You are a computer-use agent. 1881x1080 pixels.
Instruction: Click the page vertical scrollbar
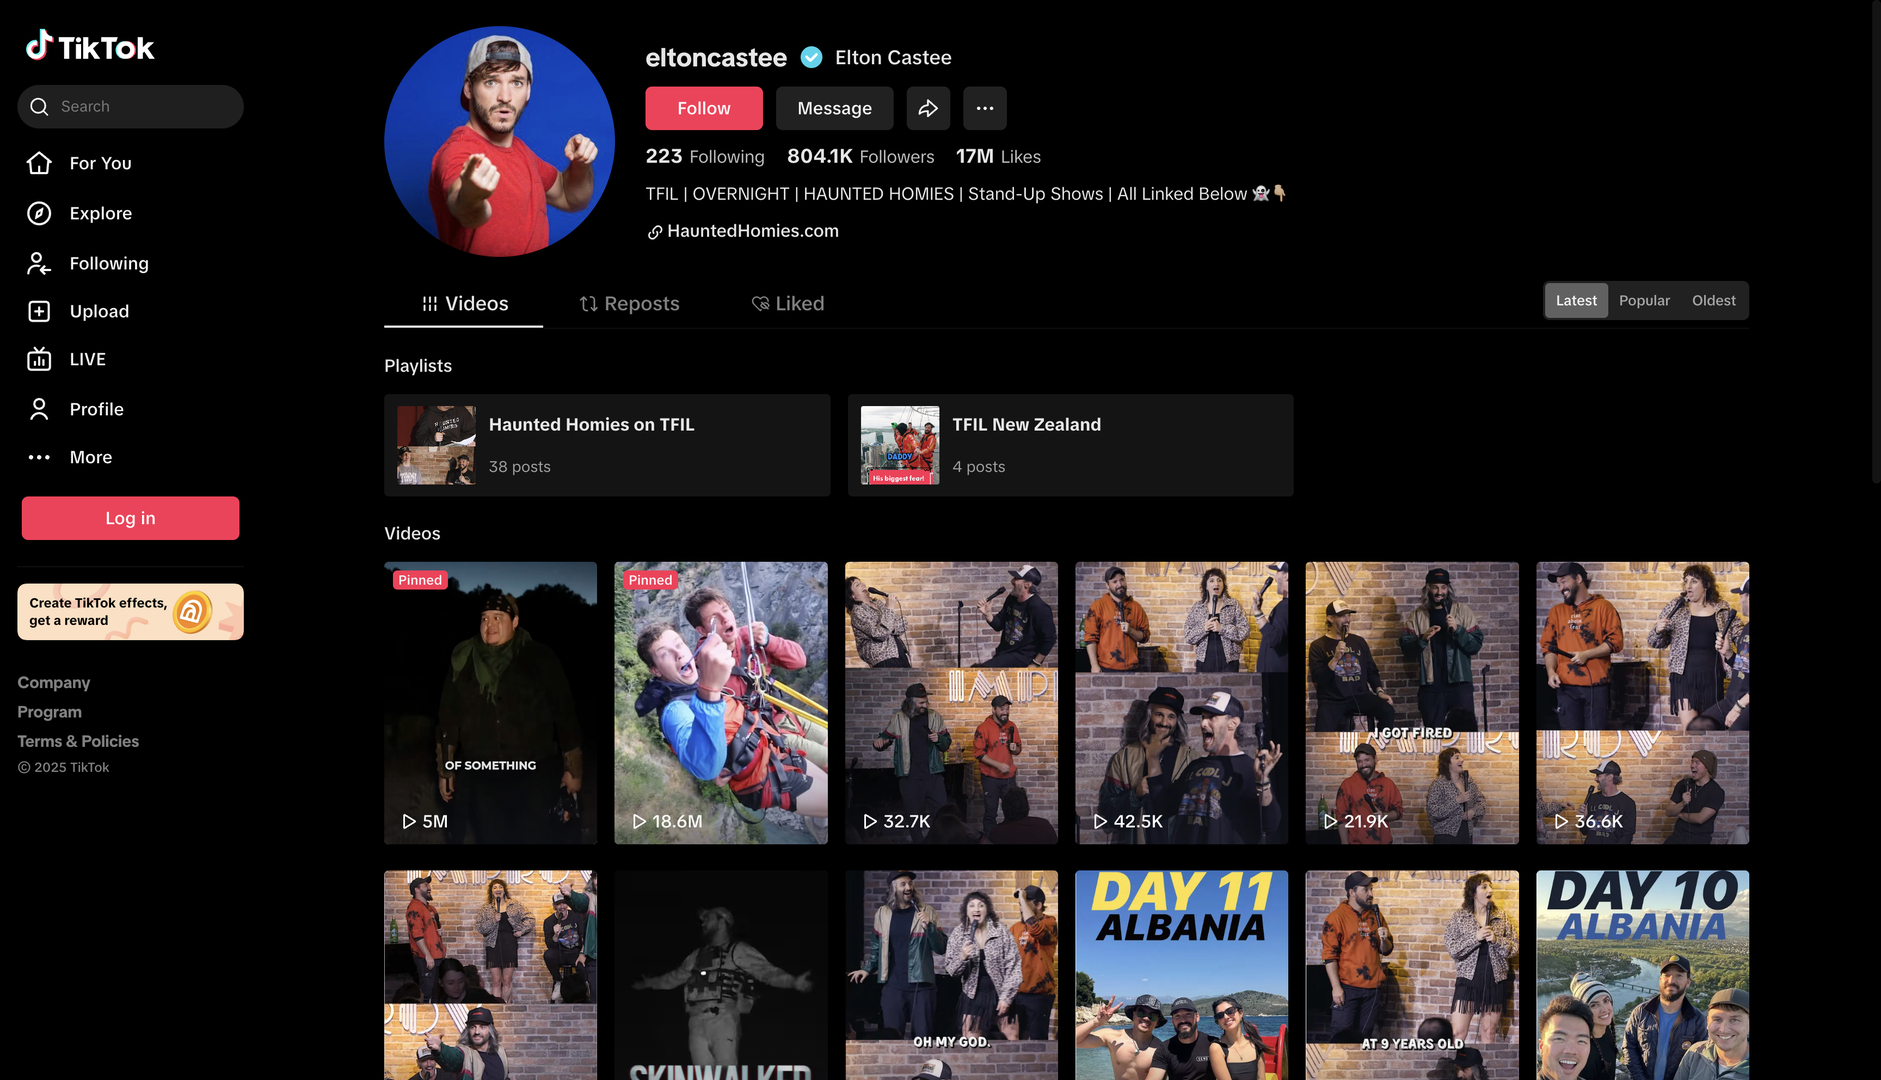click(1876, 240)
